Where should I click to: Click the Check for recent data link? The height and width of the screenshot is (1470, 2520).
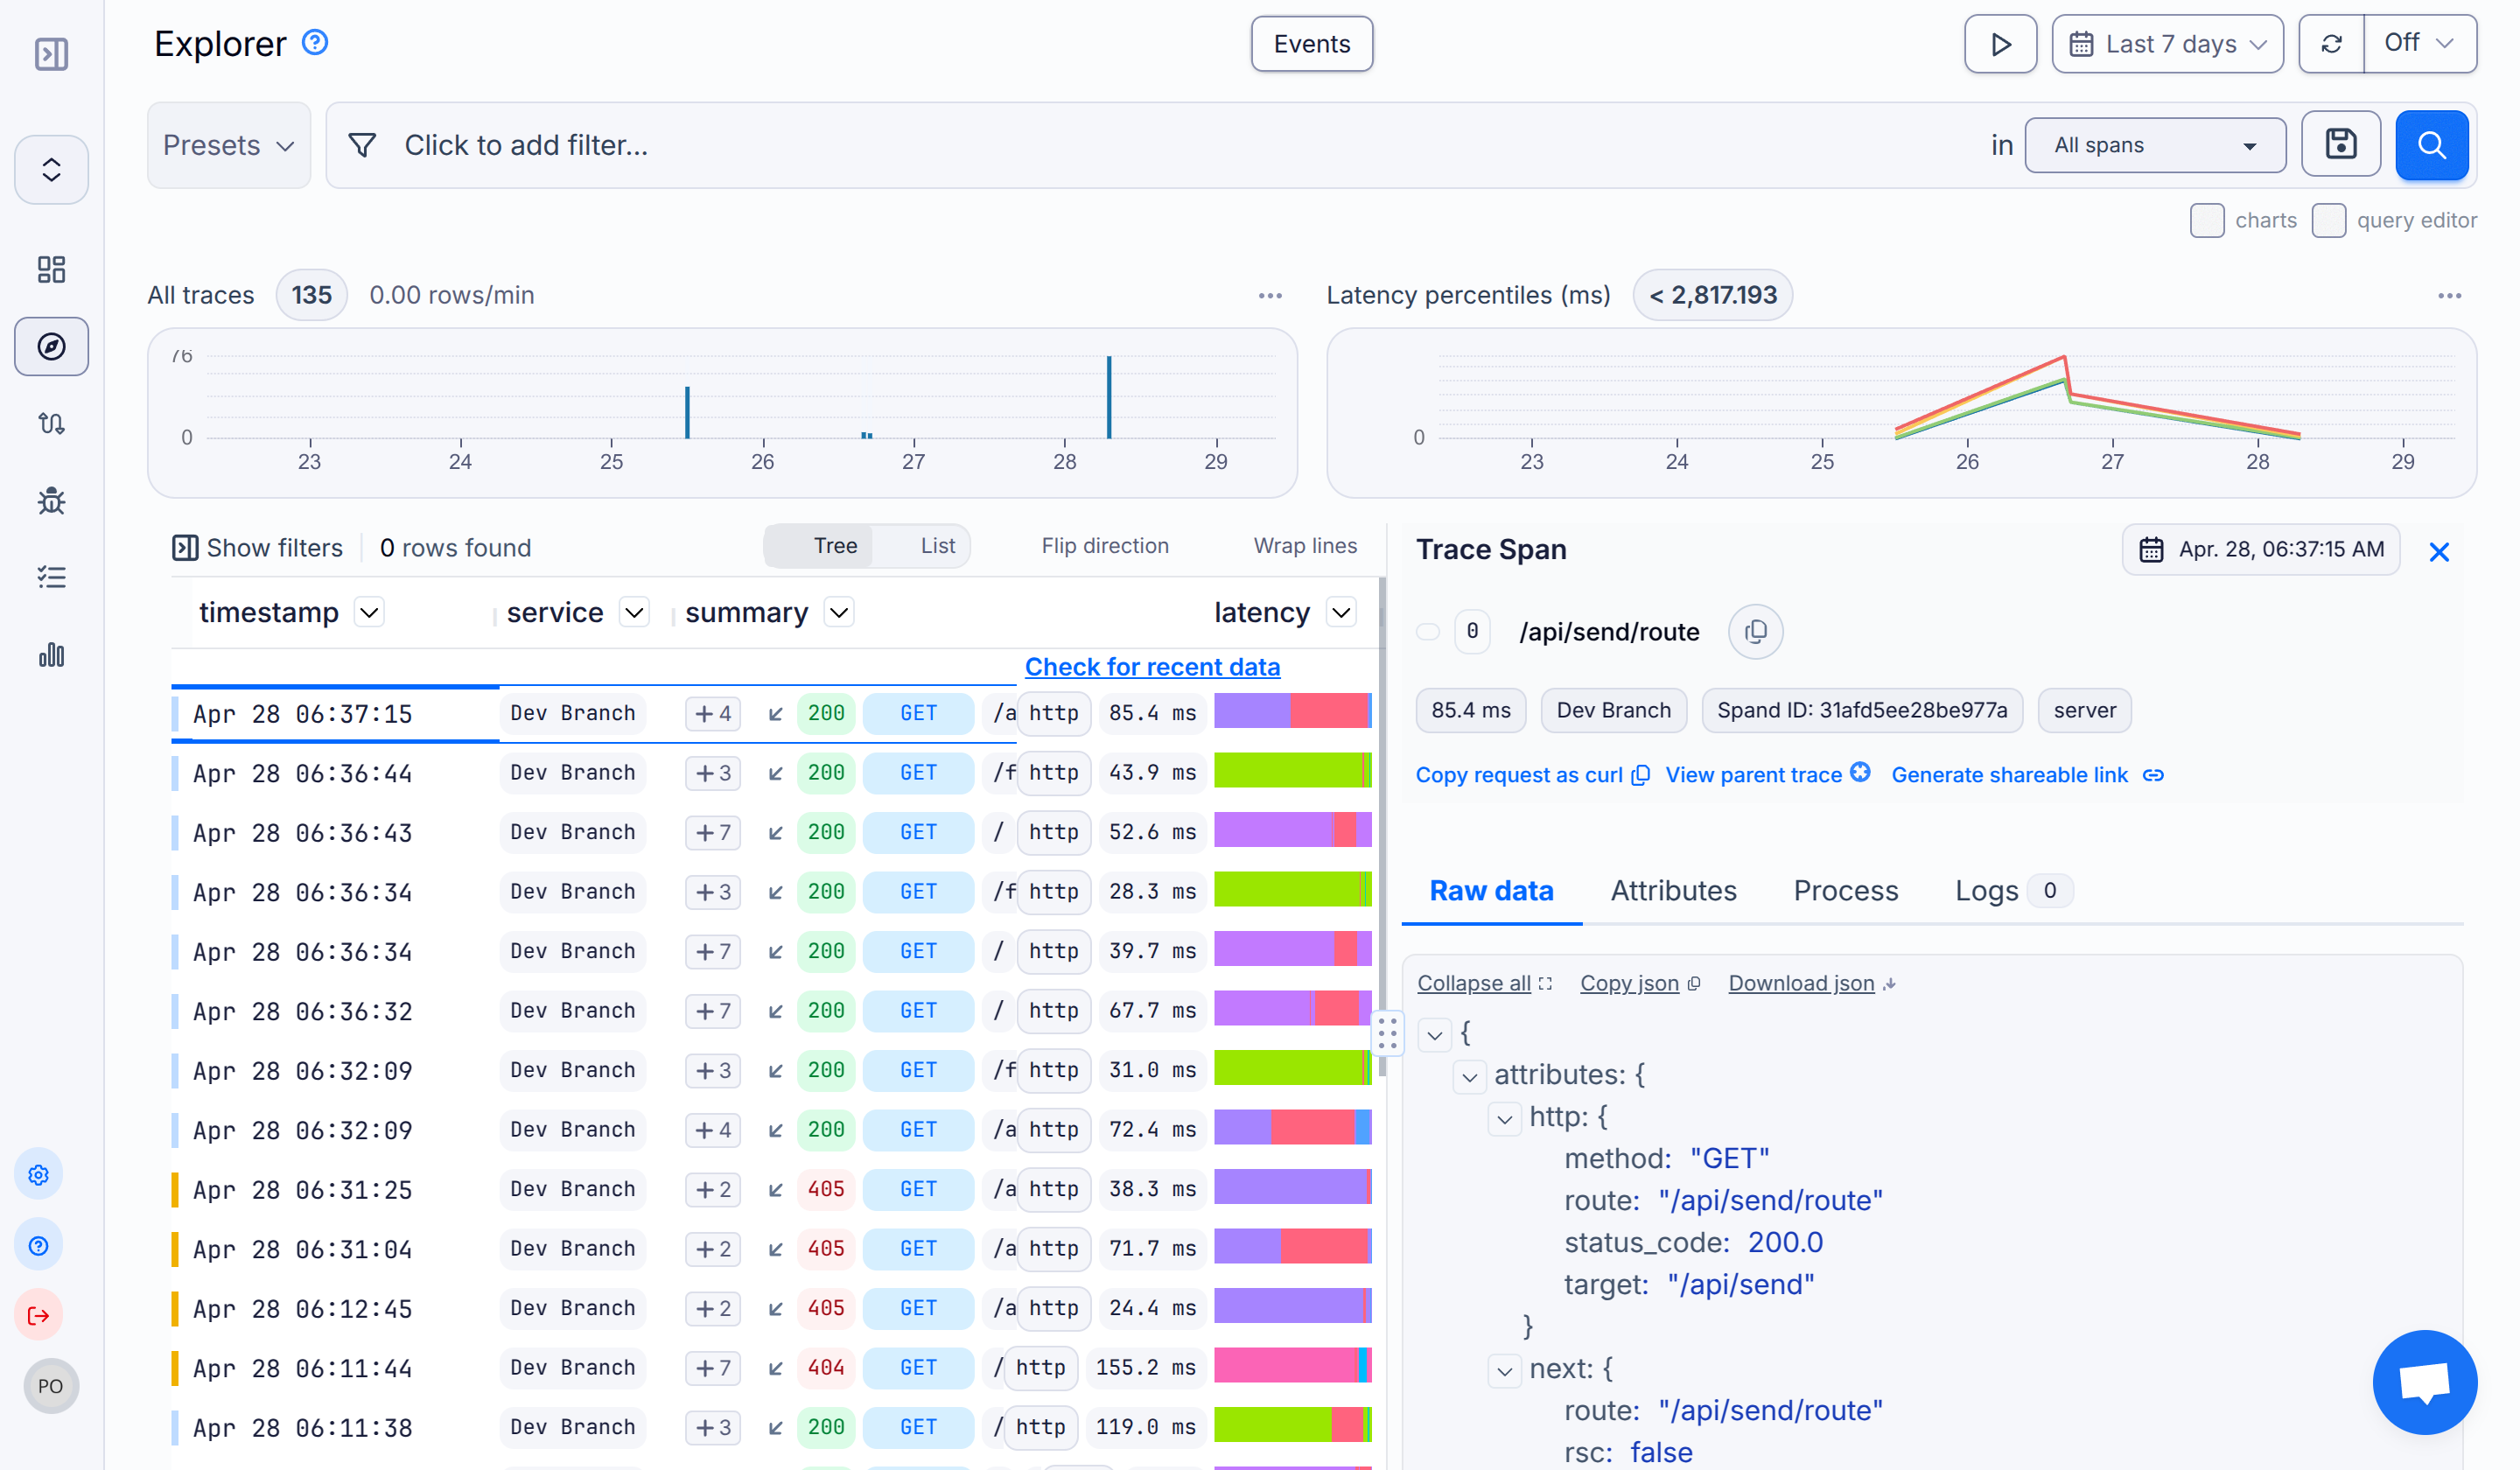(x=1152, y=666)
